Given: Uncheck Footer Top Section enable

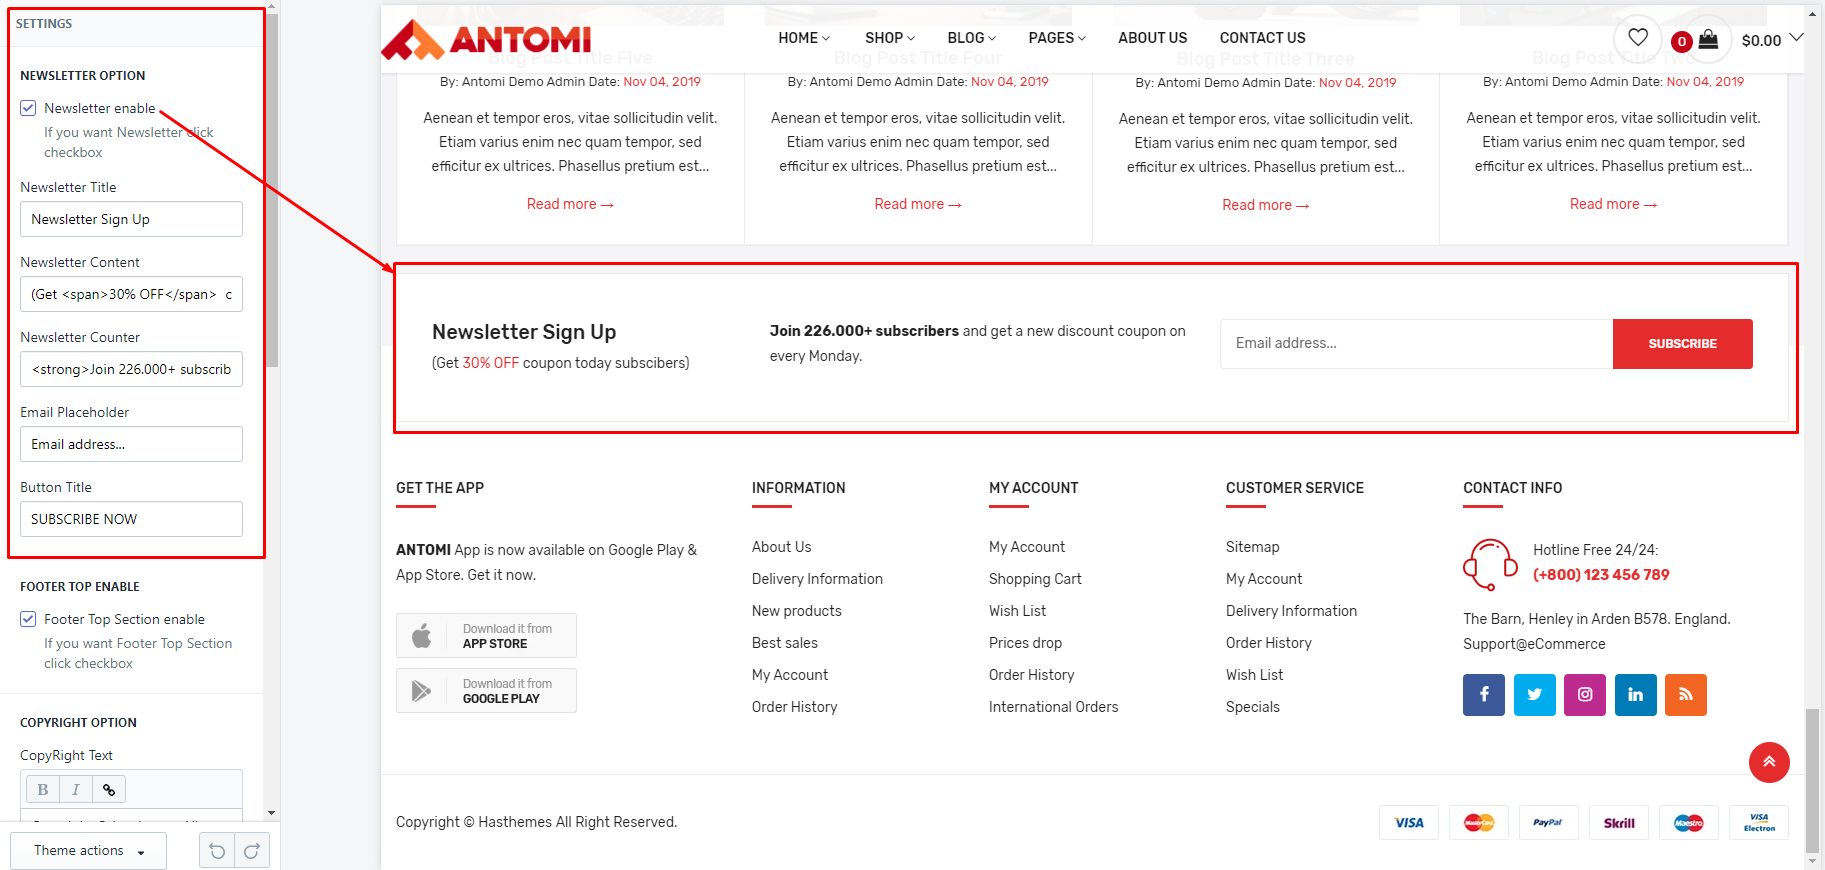Looking at the screenshot, I should pos(29,619).
